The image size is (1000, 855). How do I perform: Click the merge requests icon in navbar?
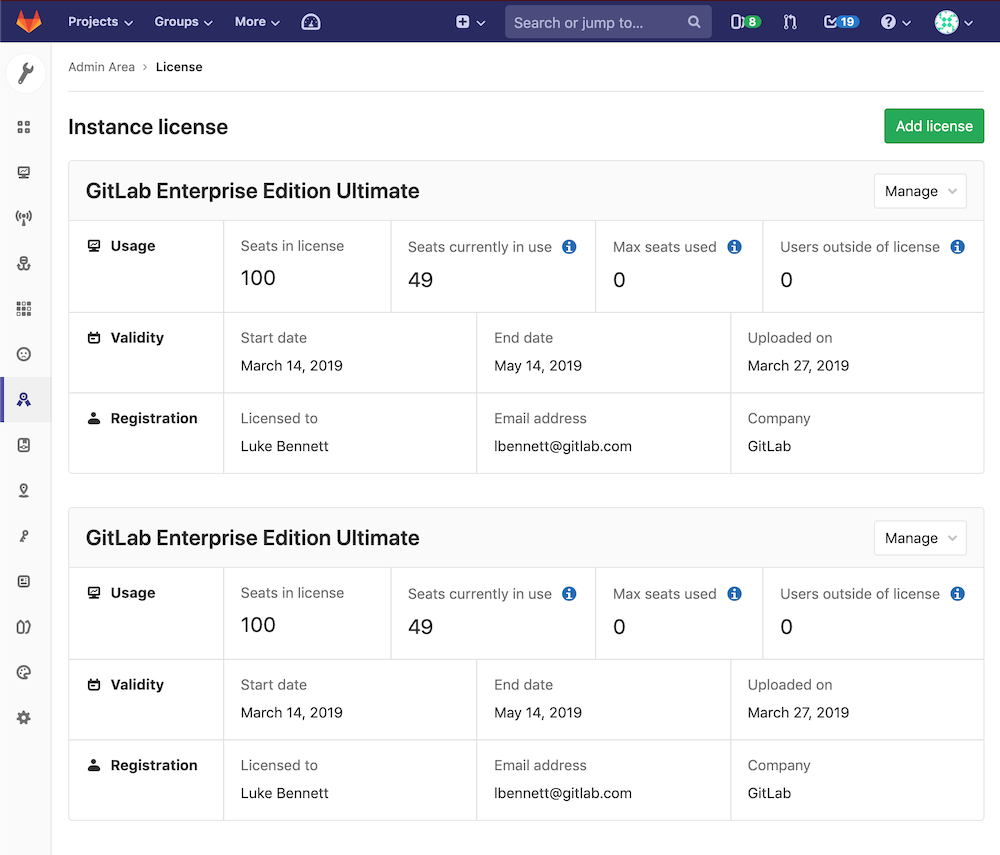790,22
